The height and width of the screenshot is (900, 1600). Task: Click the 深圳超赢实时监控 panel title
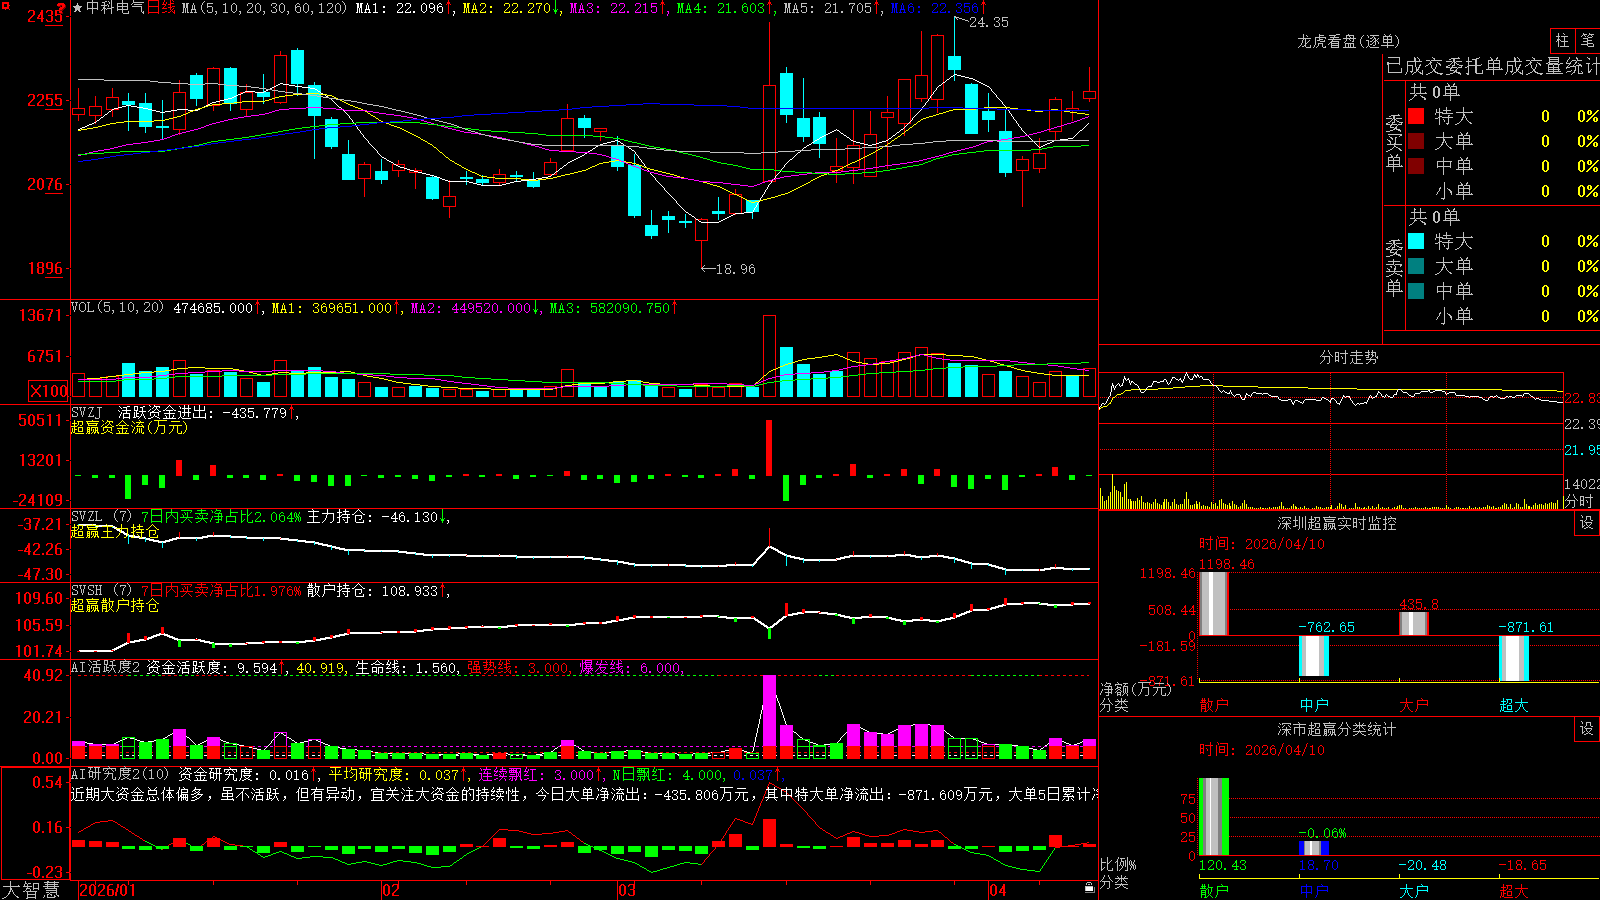(1337, 523)
